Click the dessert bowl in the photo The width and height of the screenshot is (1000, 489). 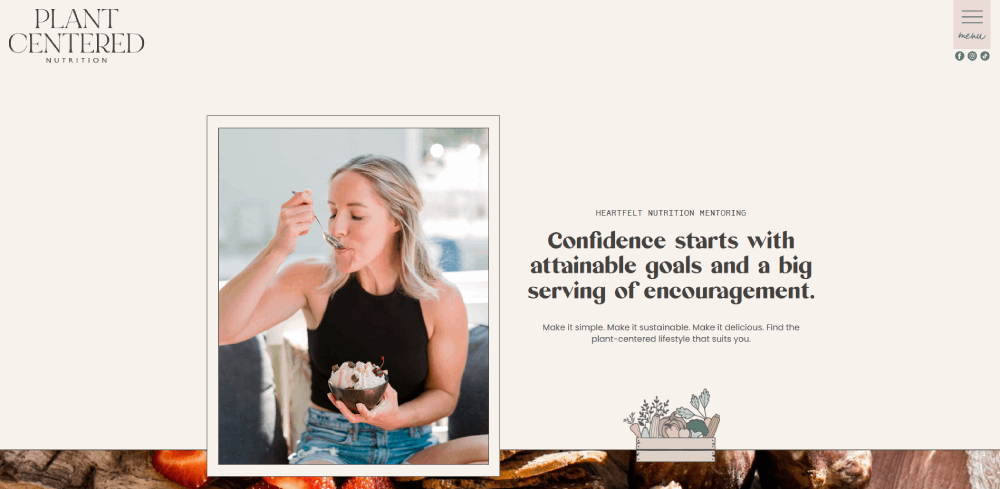coord(358,386)
